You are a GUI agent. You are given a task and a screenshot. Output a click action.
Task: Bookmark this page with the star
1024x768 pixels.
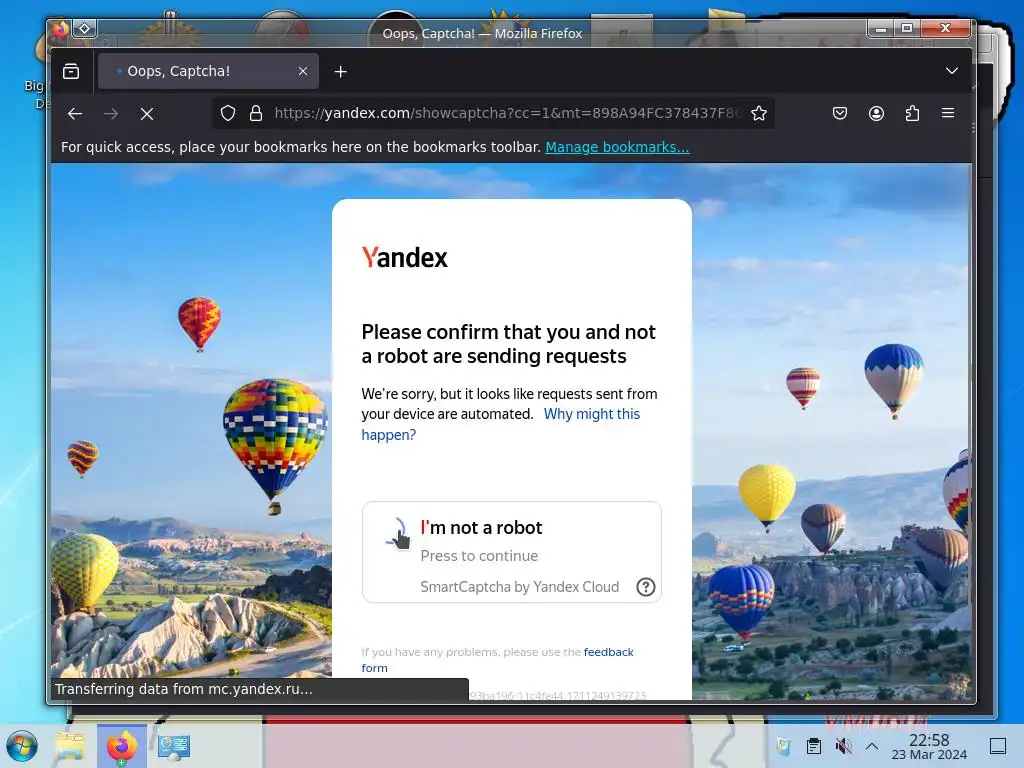point(759,114)
